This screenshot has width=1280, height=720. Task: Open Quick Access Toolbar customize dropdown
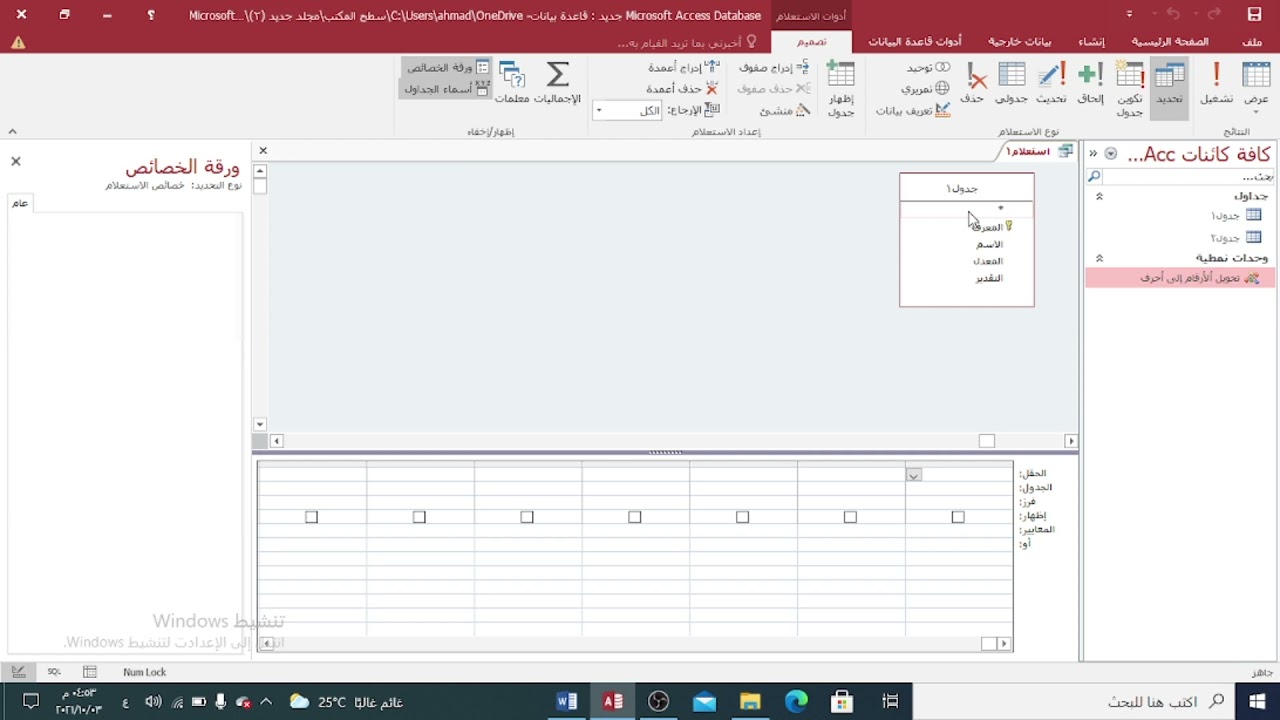1129,15
